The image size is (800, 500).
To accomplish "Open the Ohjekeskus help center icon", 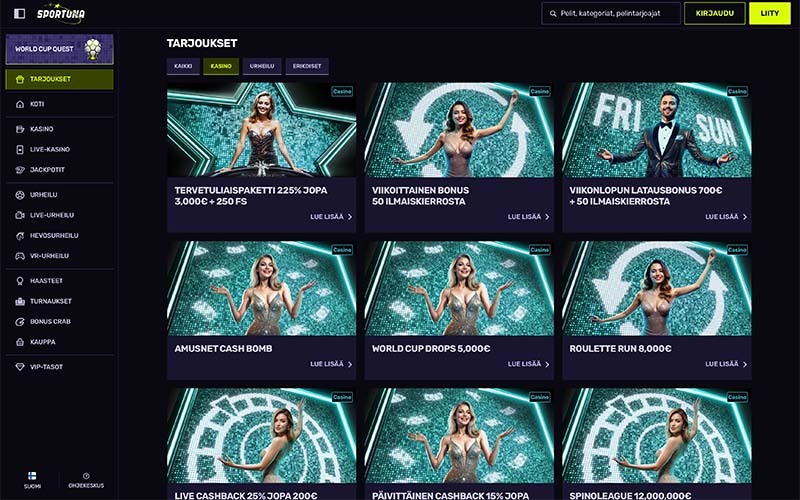I will coord(86,476).
